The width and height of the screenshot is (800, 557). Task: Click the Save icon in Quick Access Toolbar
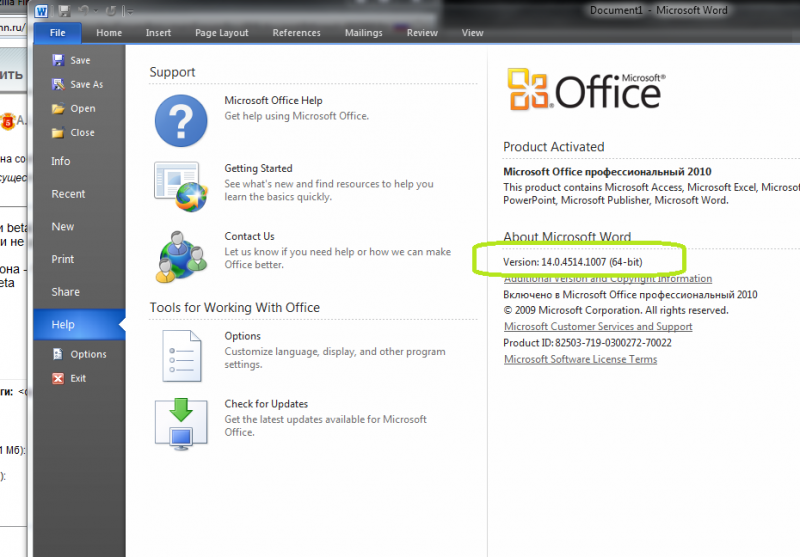[64, 11]
